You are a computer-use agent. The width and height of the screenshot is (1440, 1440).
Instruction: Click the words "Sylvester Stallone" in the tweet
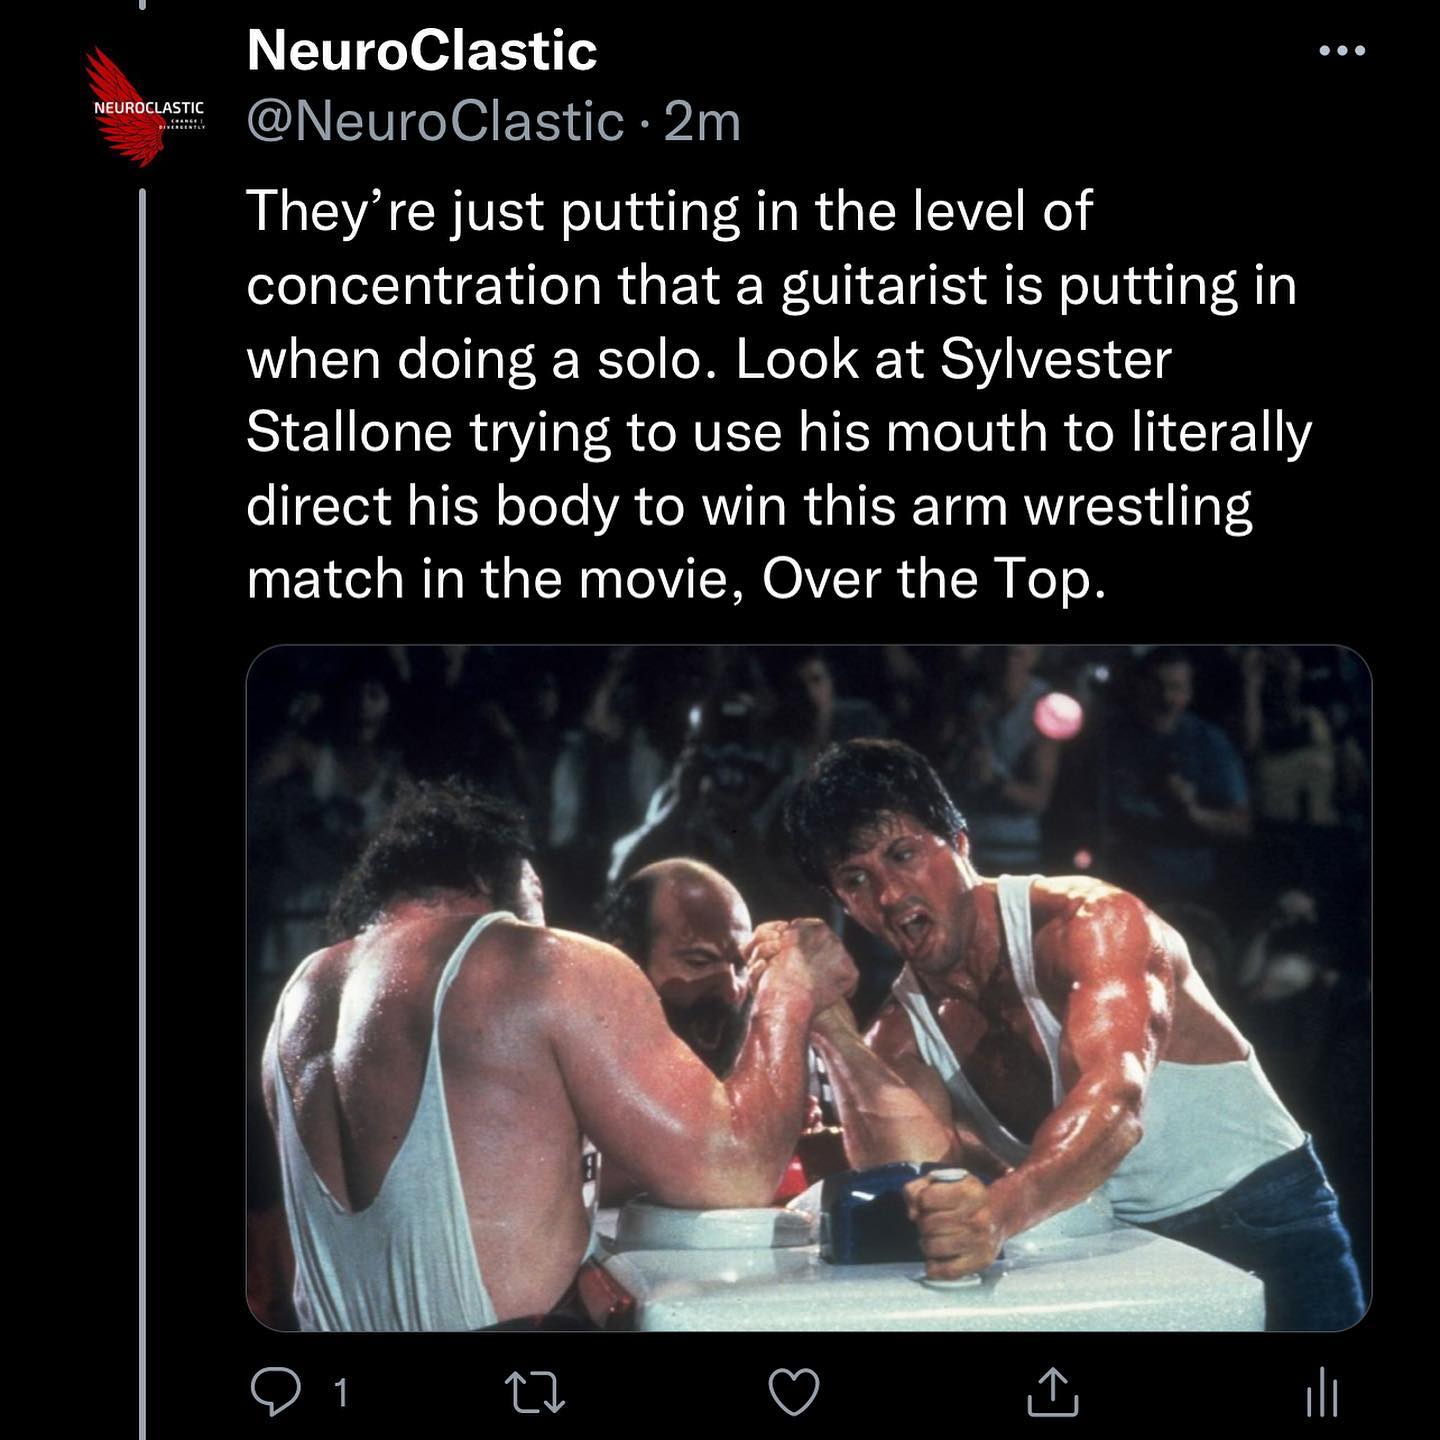tap(709, 396)
